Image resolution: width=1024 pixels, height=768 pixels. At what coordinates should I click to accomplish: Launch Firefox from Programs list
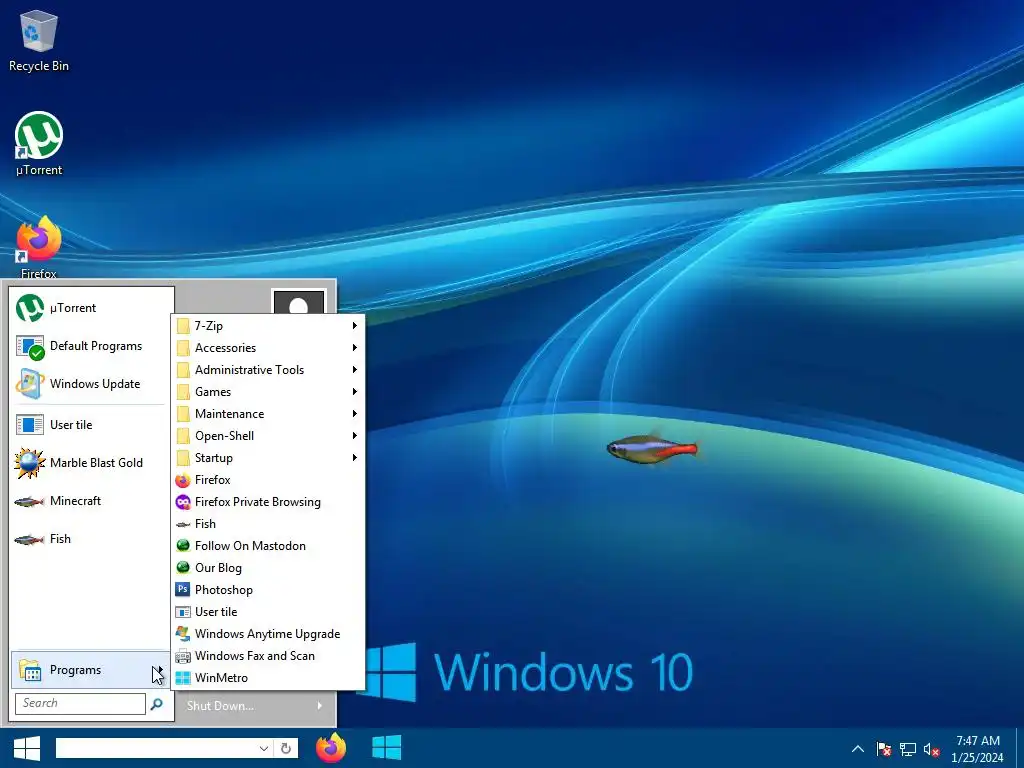[268, 480]
